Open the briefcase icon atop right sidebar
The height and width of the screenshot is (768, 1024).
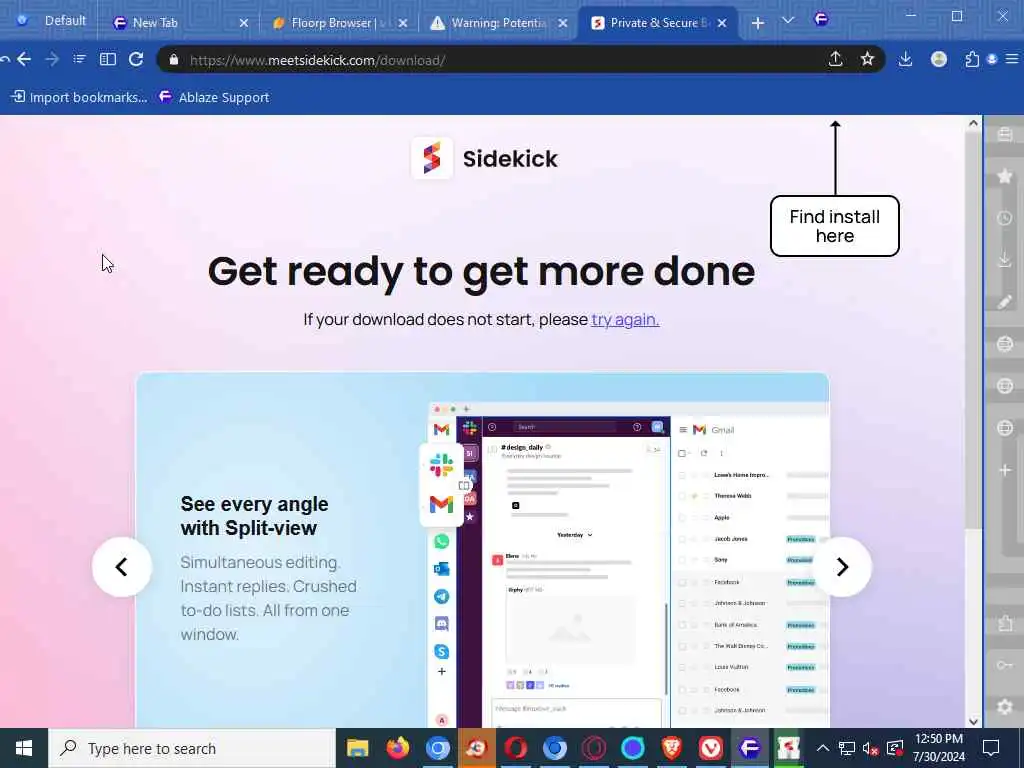click(1005, 134)
